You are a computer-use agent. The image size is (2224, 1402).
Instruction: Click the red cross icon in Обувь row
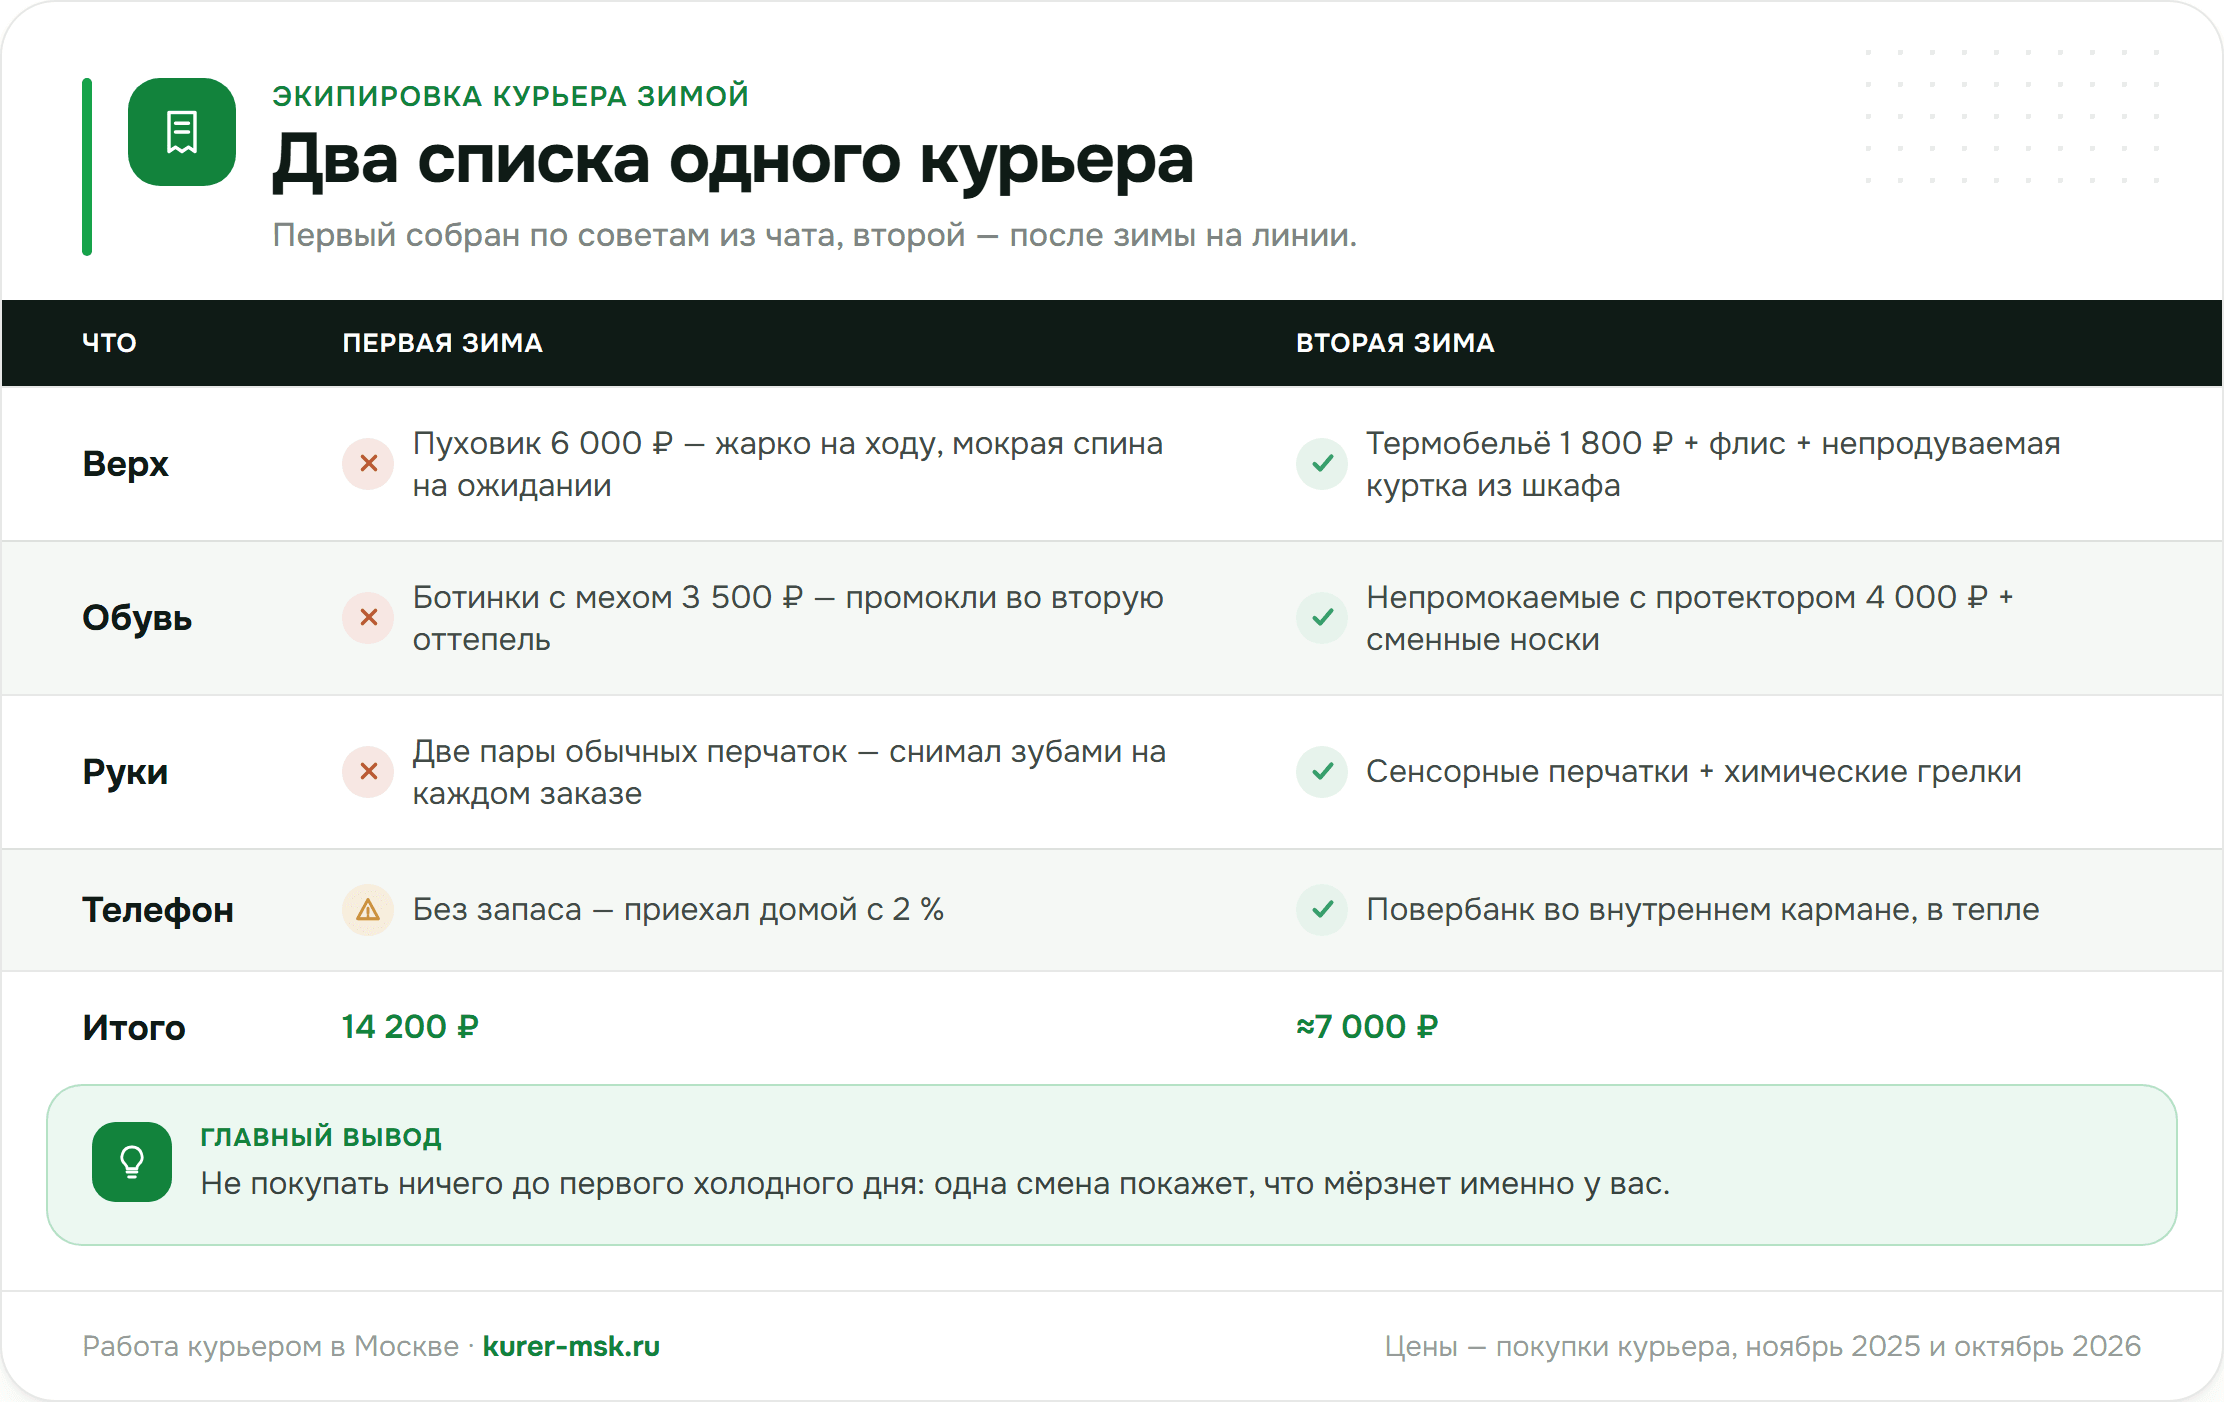(x=368, y=618)
